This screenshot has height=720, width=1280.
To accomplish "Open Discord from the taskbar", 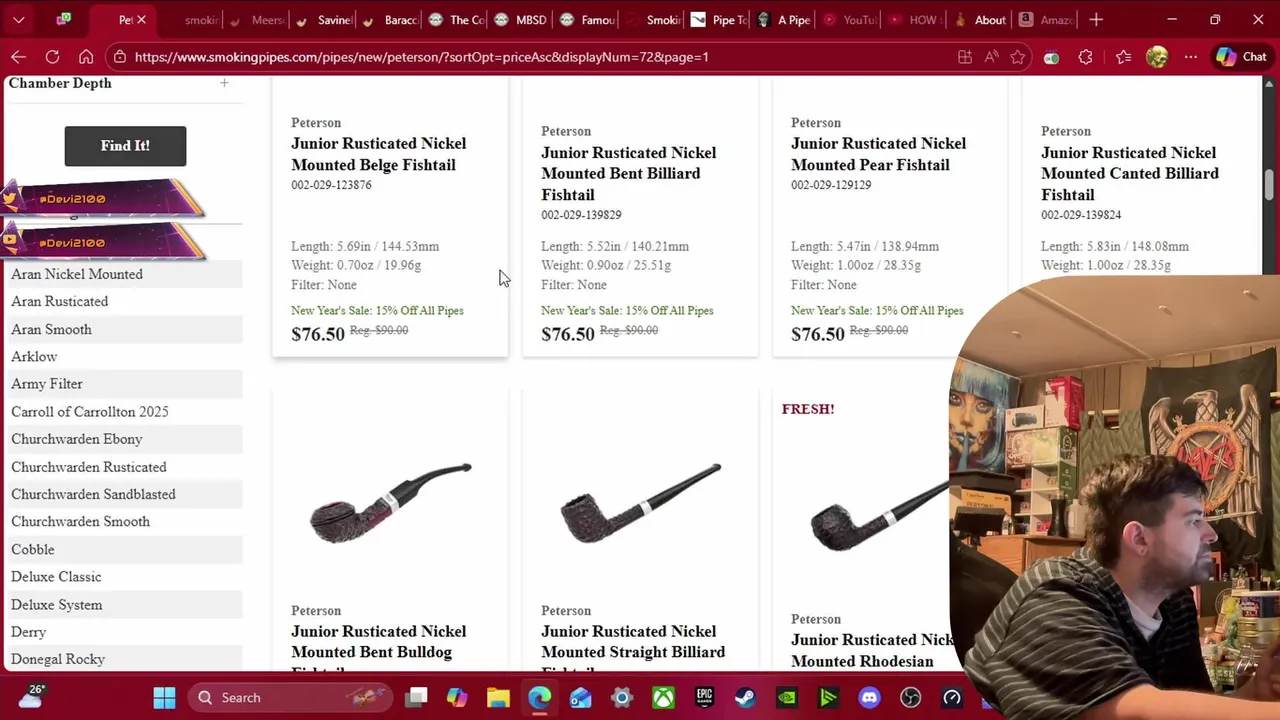I will [x=869, y=697].
